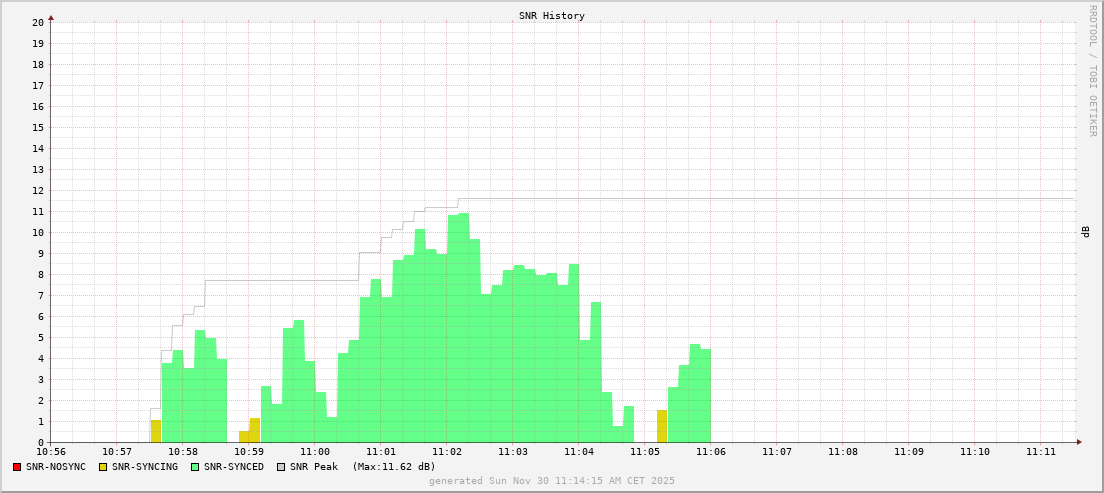Click the grey SNR Peak legend swatch
The height and width of the screenshot is (493, 1104).
[281, 467]
